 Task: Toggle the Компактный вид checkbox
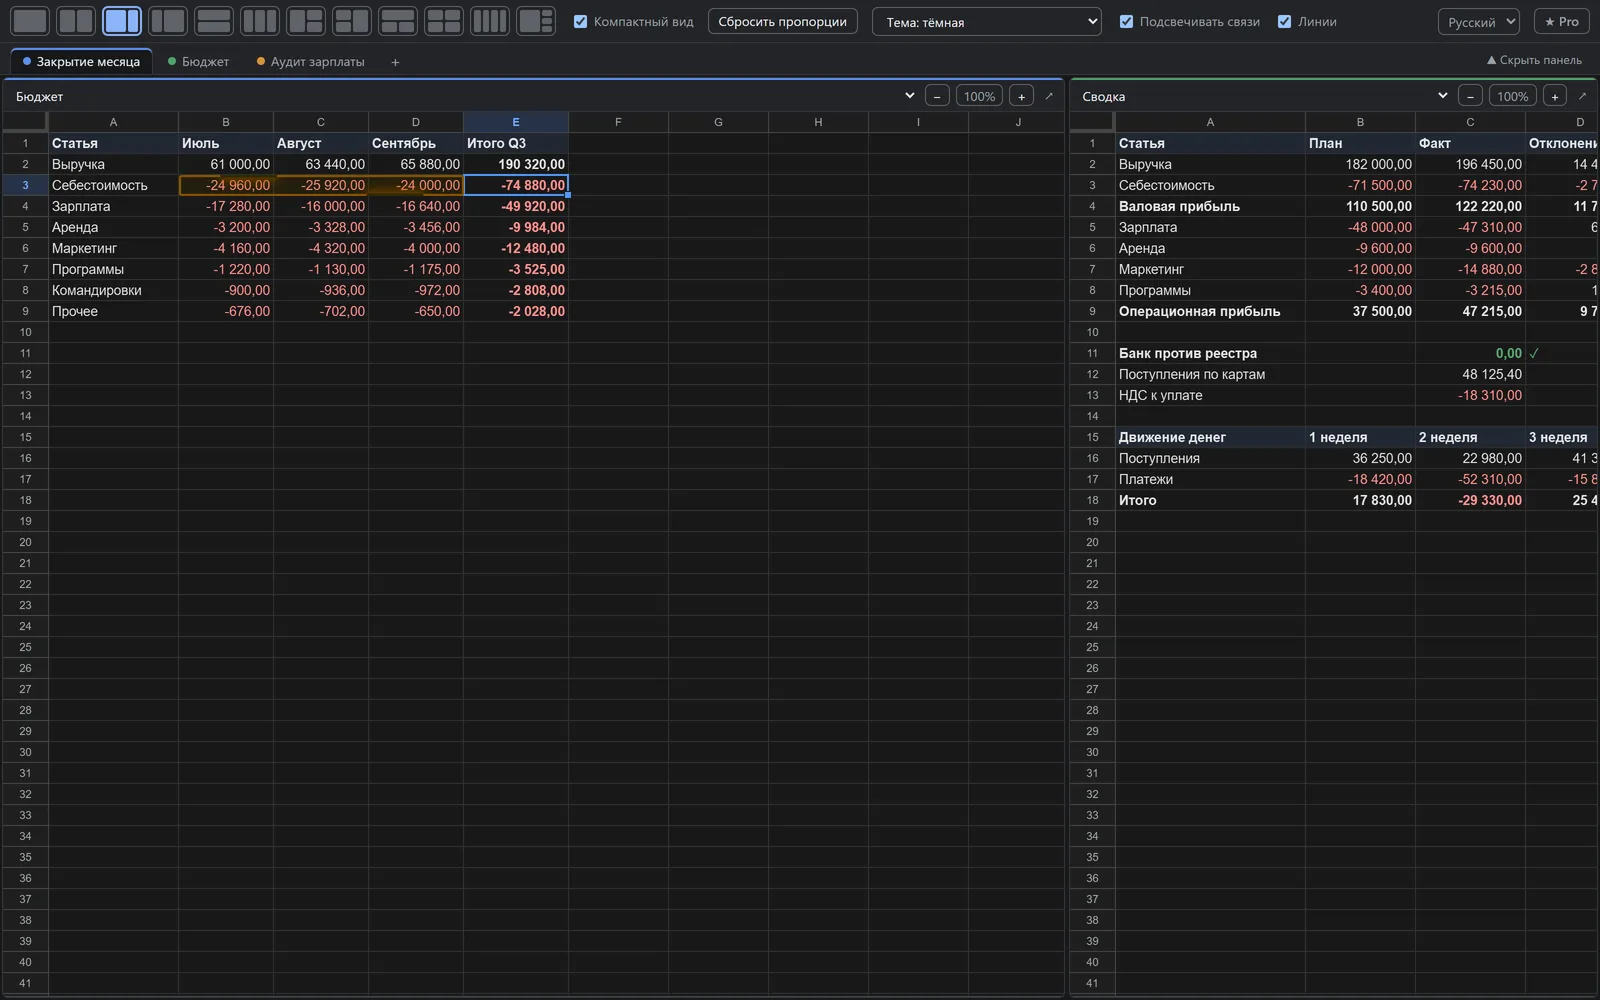click(580, 21)
